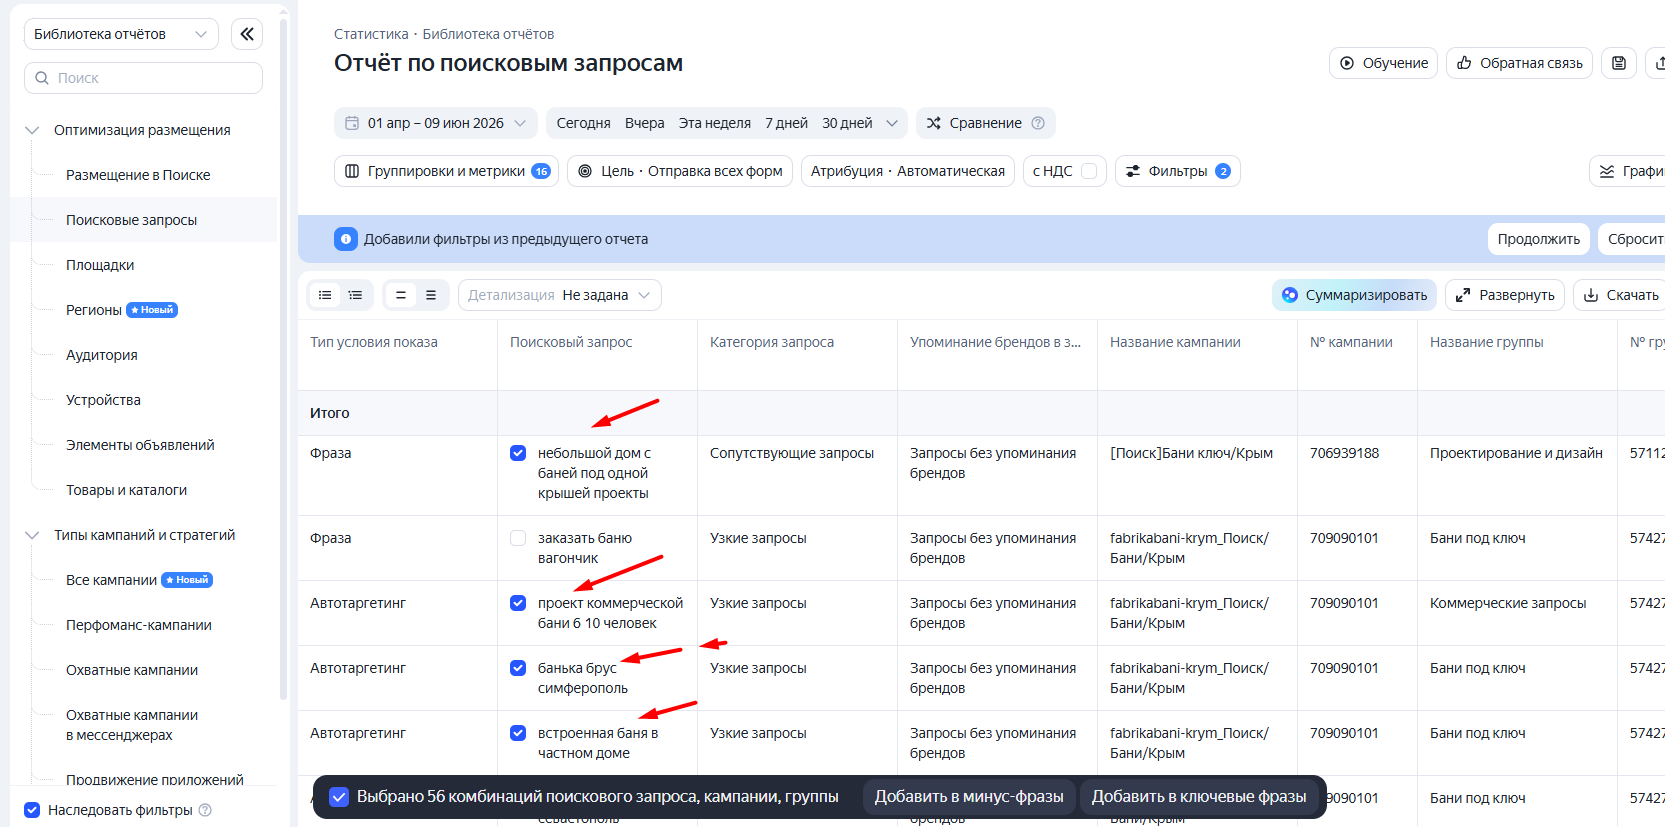Click the save report icon
The height and width of the screenshot is (827, 1665).
click(1619, 63)
